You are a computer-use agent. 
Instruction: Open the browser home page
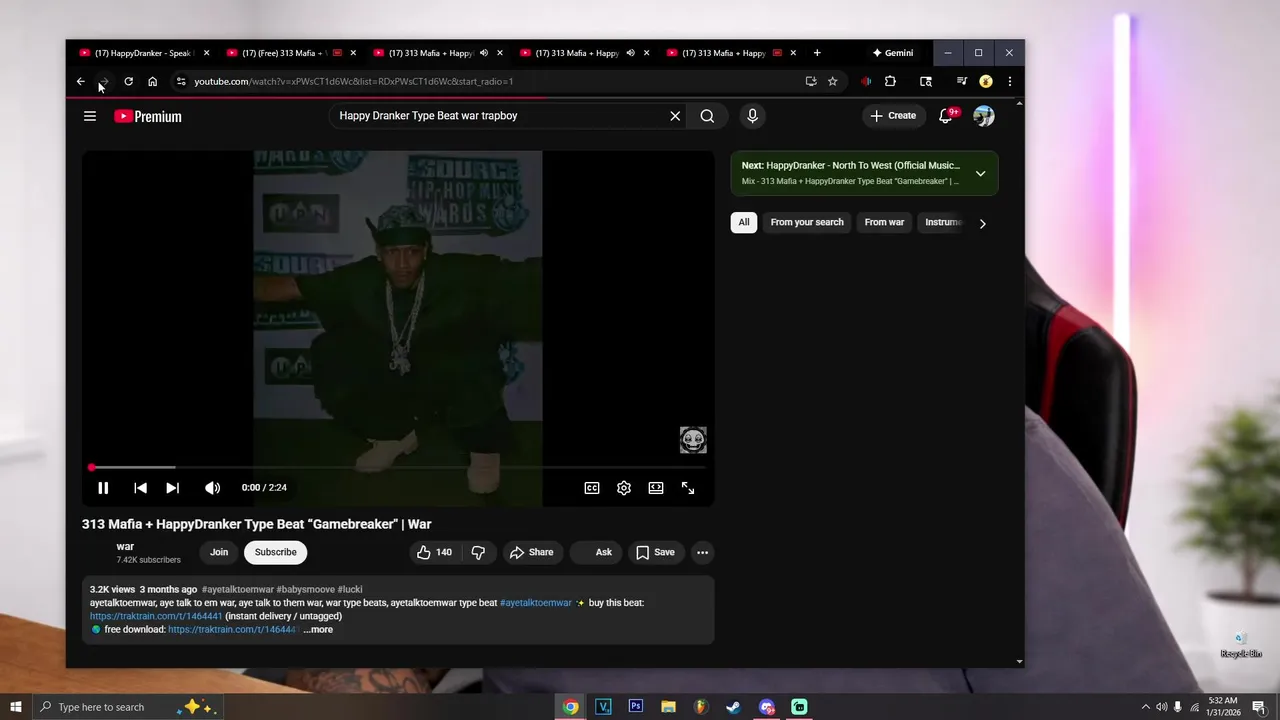click(152, 81)
